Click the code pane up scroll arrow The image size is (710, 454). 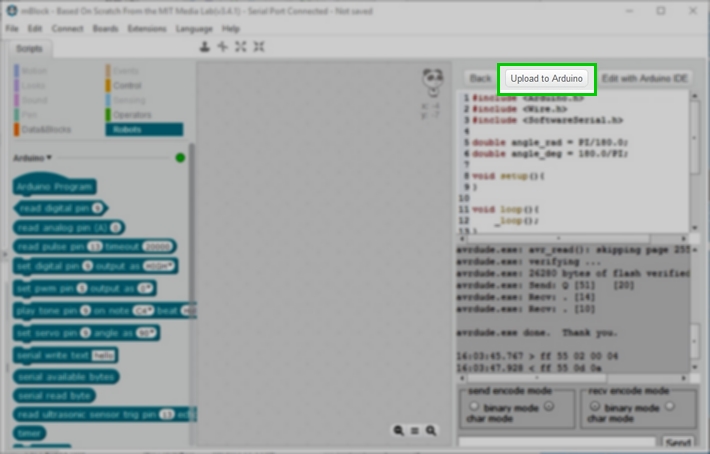tap(695, 96)
